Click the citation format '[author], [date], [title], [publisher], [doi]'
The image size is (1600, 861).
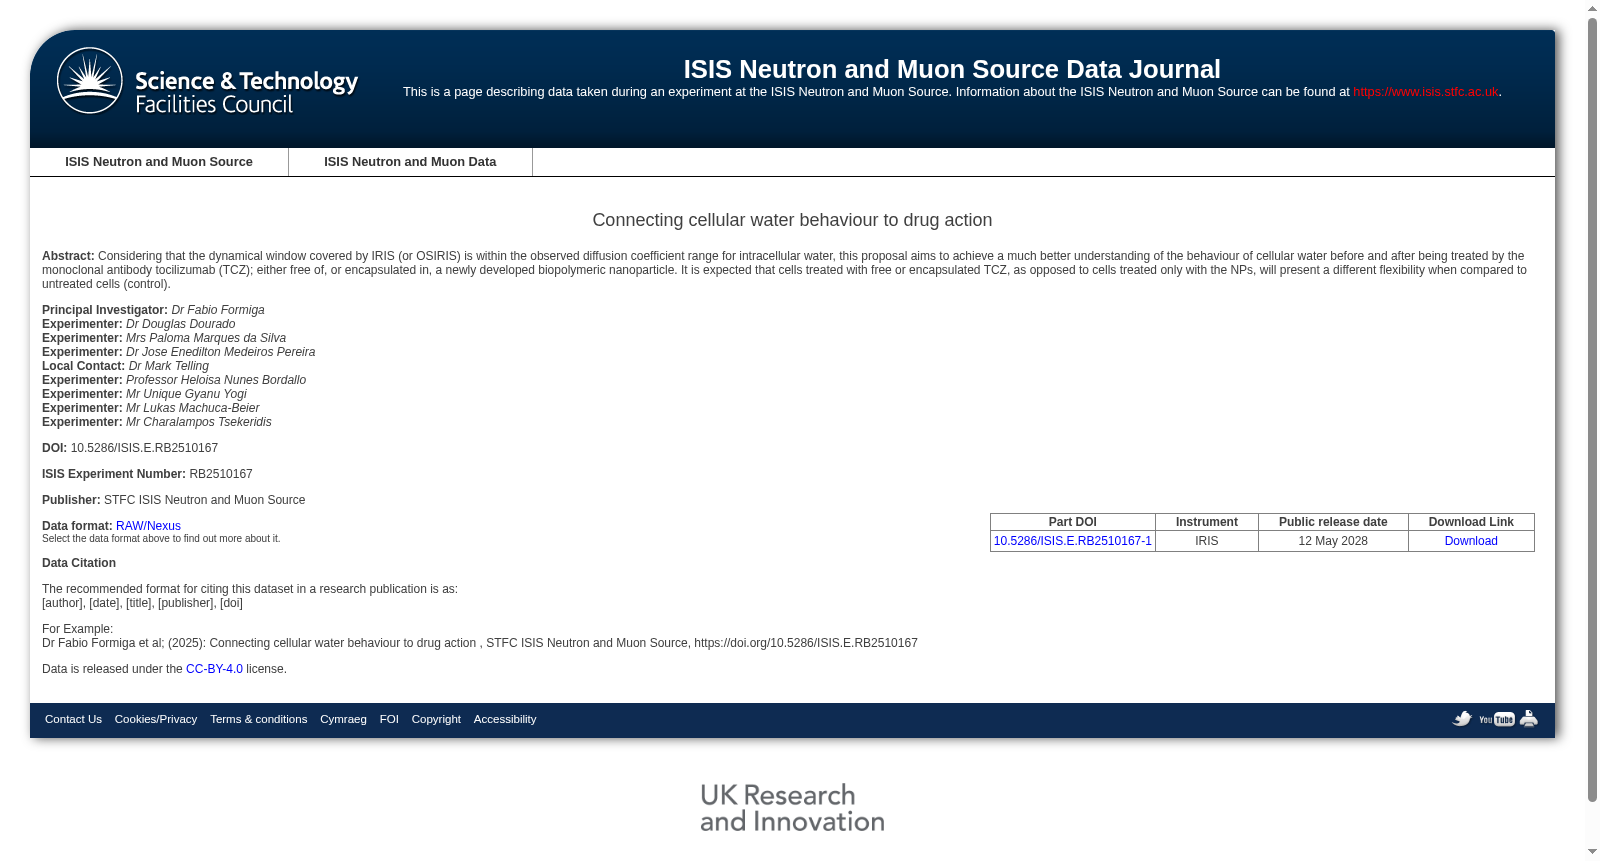pyautogui.click(x=142, y=603)
